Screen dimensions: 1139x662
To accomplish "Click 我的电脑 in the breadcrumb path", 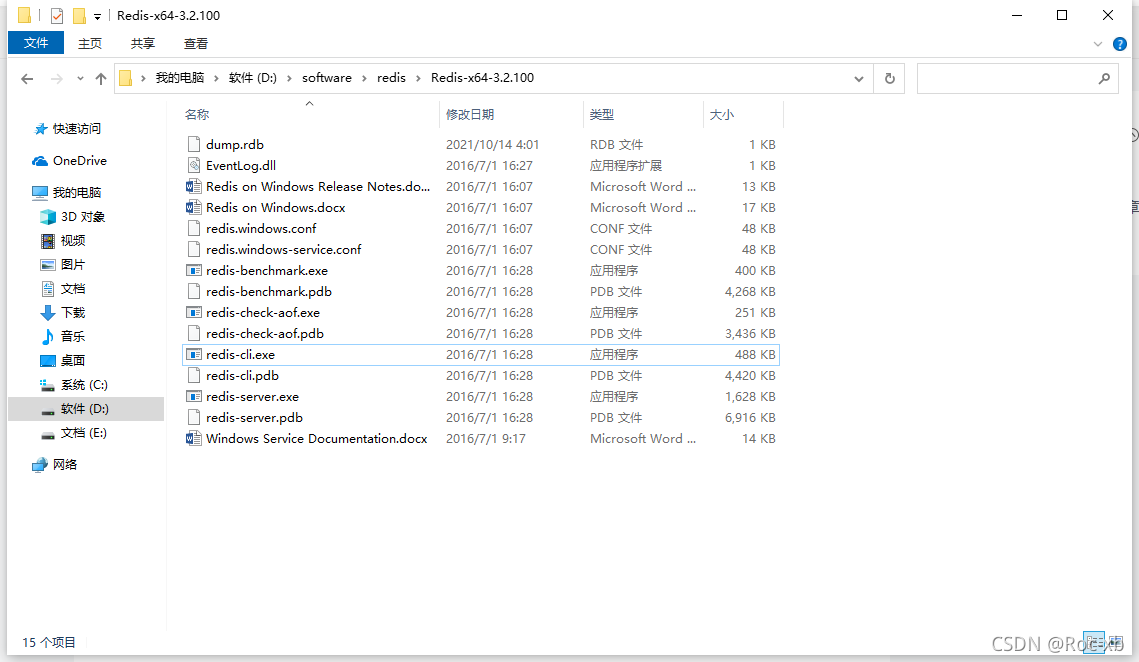I will coord(179,78).
